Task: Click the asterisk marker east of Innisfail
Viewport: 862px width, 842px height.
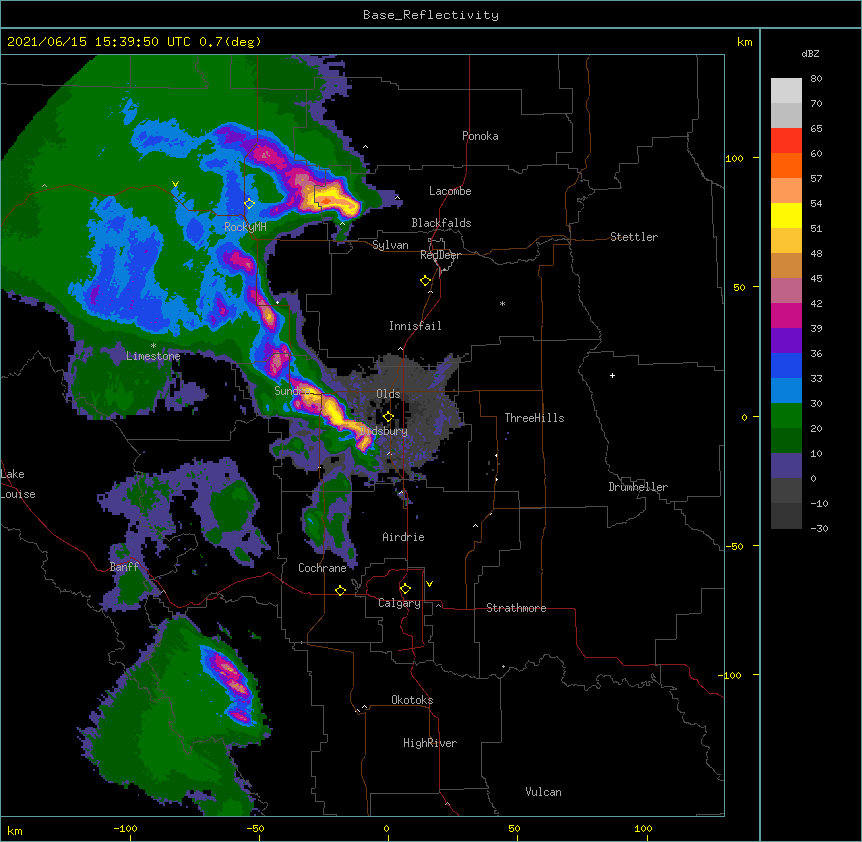Action: [502, 303]
